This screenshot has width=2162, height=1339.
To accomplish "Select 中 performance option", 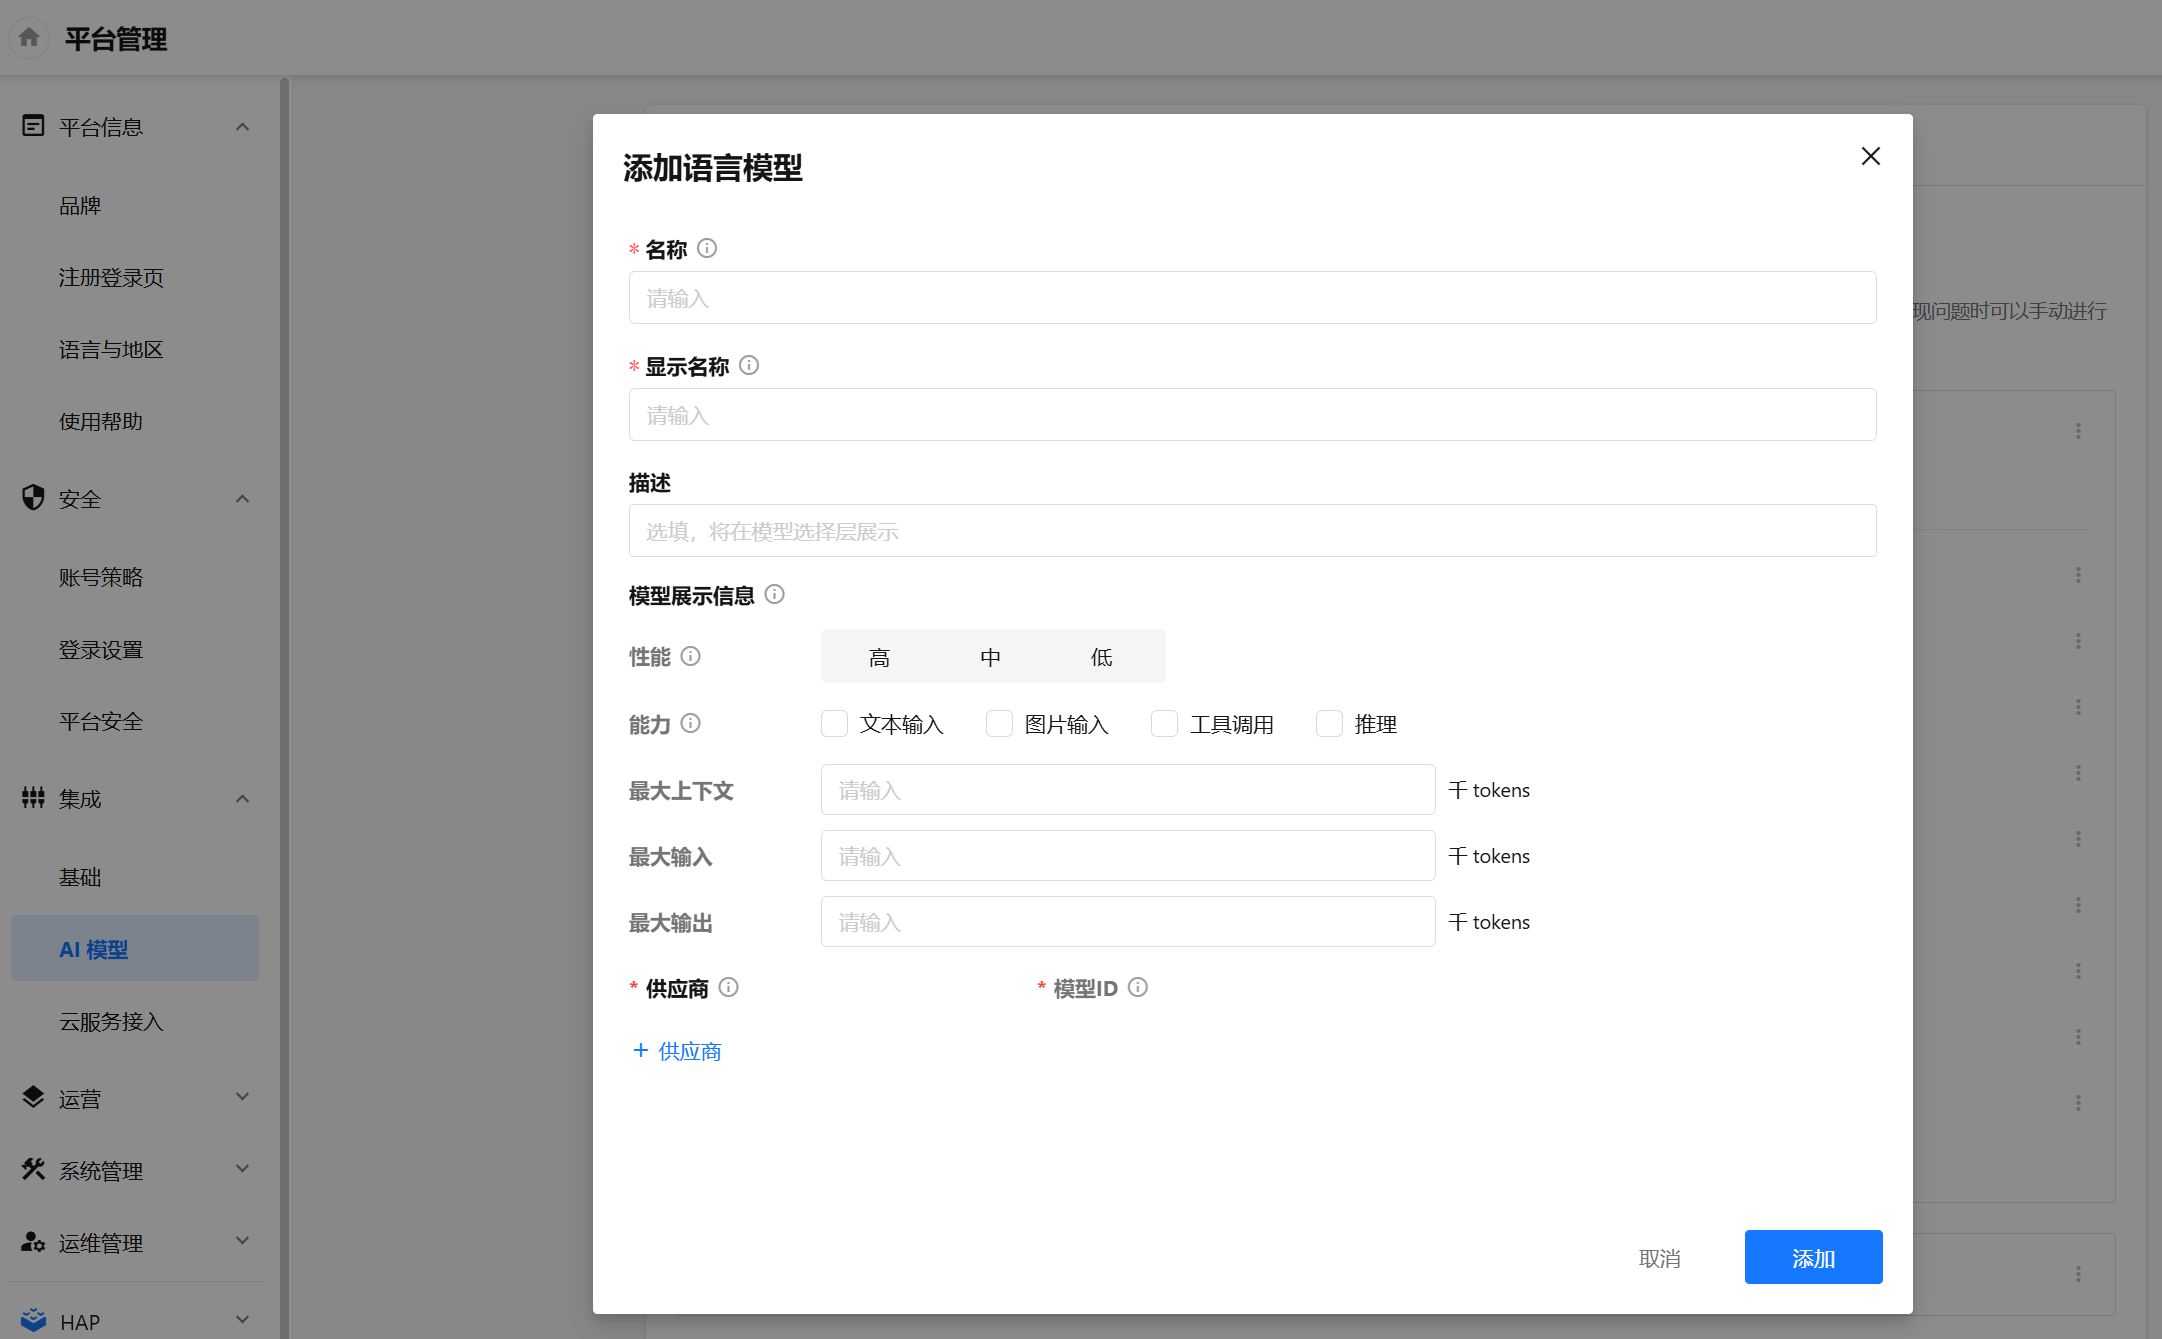I will click(990, 657).
